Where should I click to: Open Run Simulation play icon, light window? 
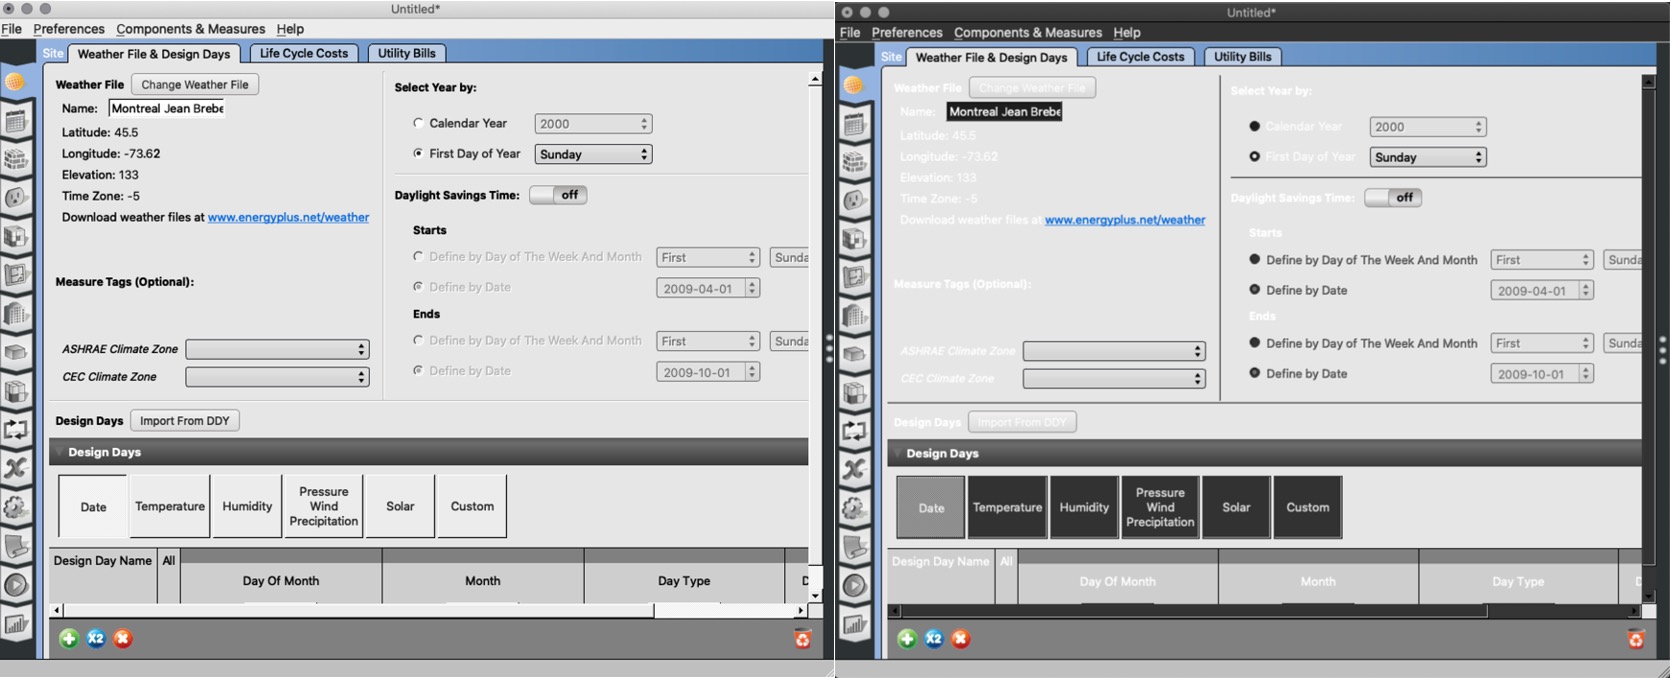point(16,585)
